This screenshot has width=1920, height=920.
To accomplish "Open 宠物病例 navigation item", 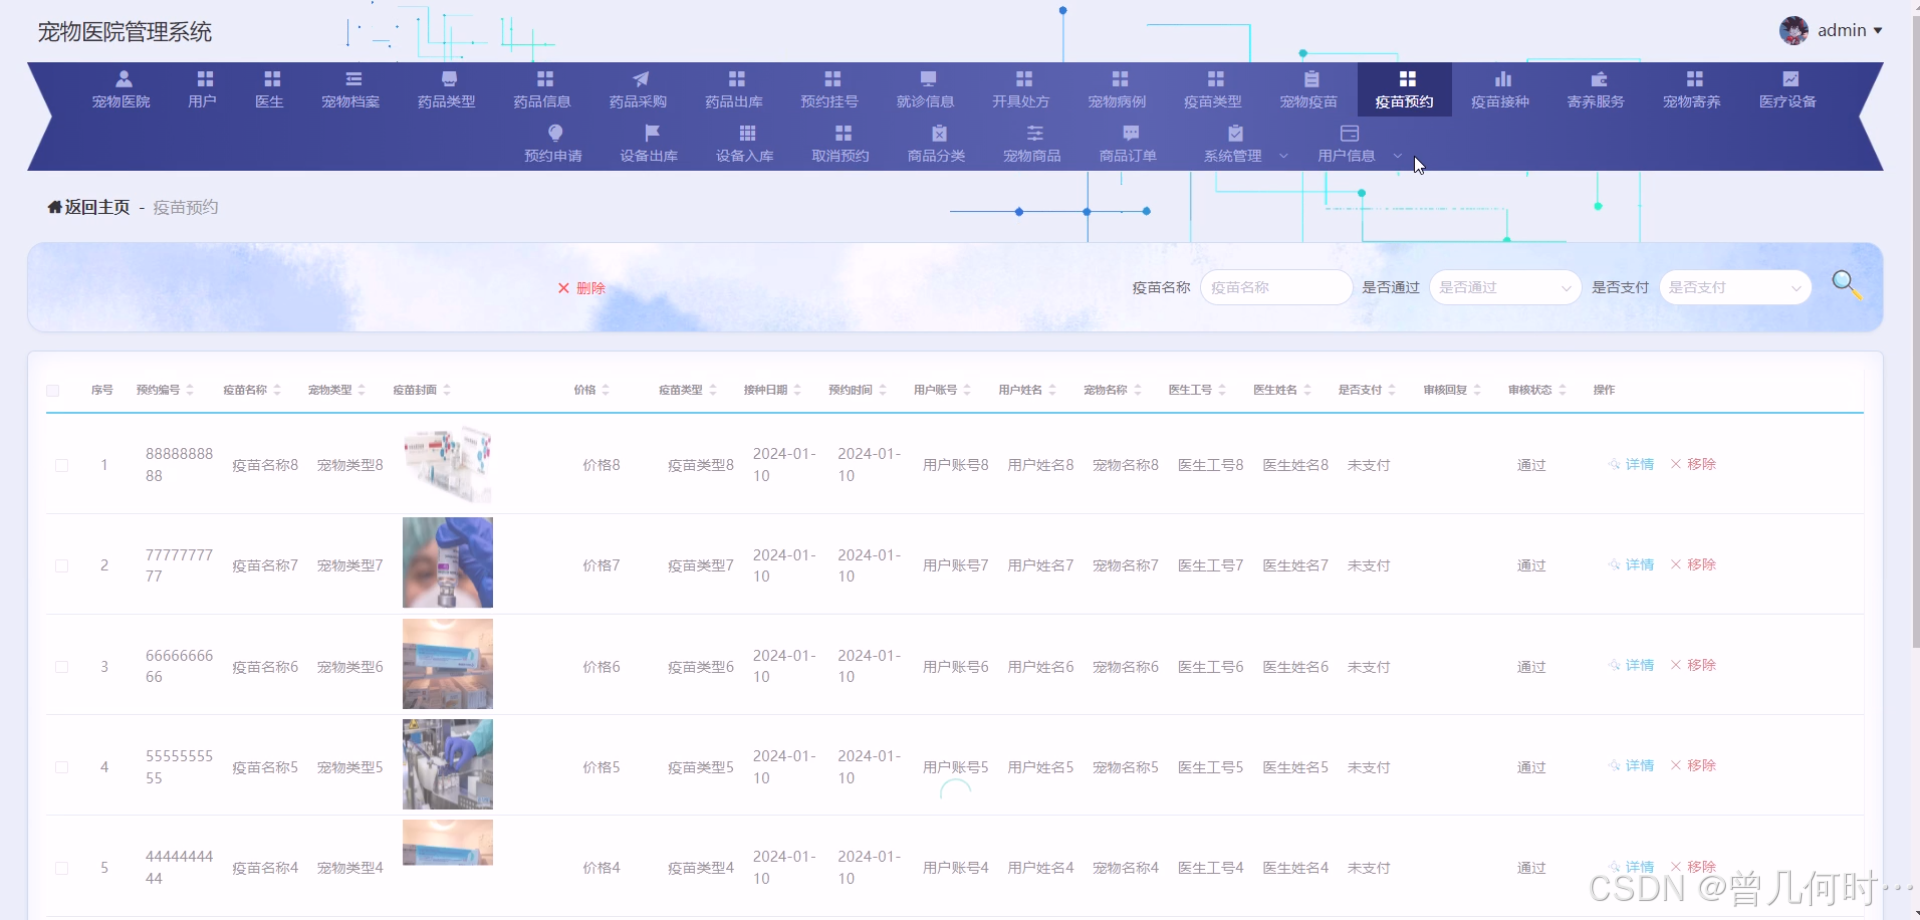I will point(1118,89).
